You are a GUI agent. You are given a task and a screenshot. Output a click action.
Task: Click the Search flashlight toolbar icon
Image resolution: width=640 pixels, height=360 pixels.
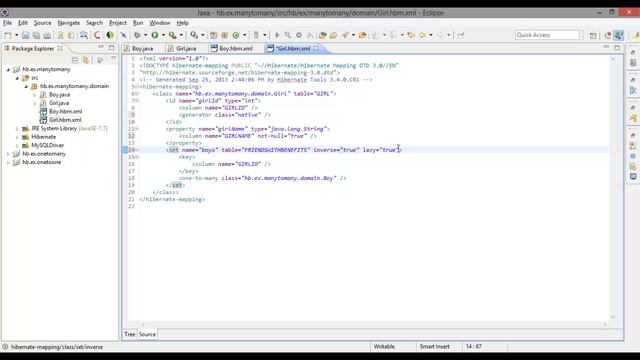point(345,35)
